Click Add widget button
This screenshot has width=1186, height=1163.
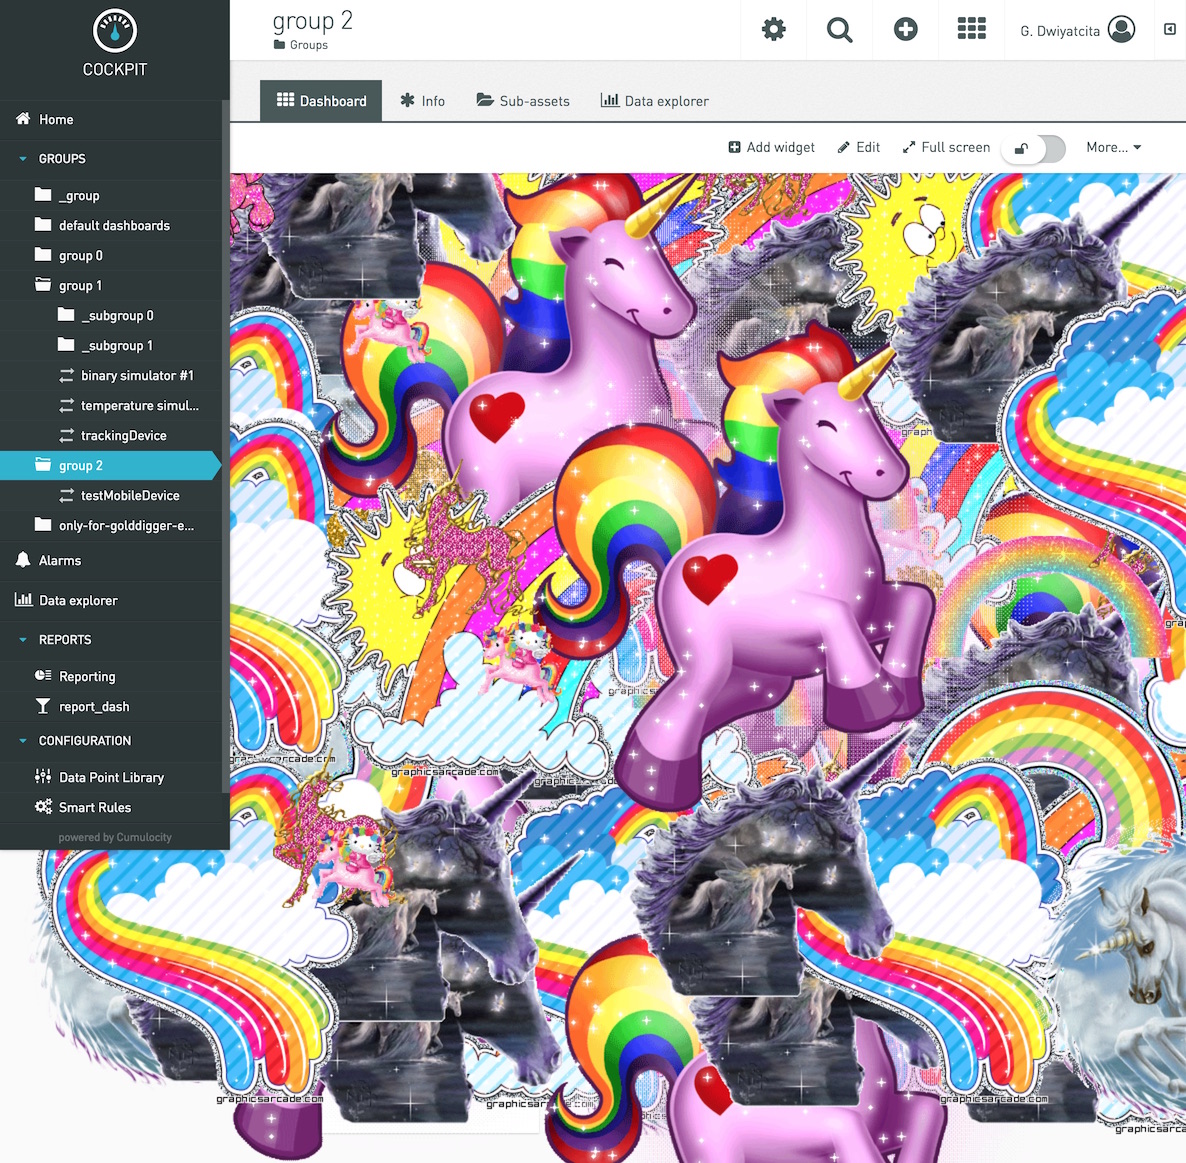tap(772, 147)
